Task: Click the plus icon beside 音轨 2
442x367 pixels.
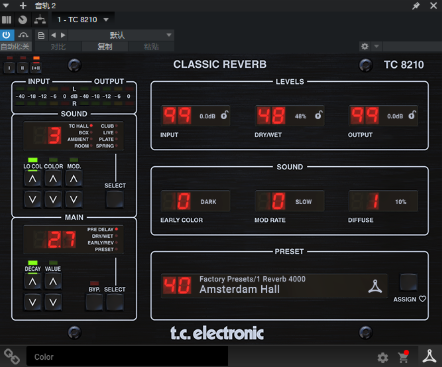Action: (x=23, y=6)
